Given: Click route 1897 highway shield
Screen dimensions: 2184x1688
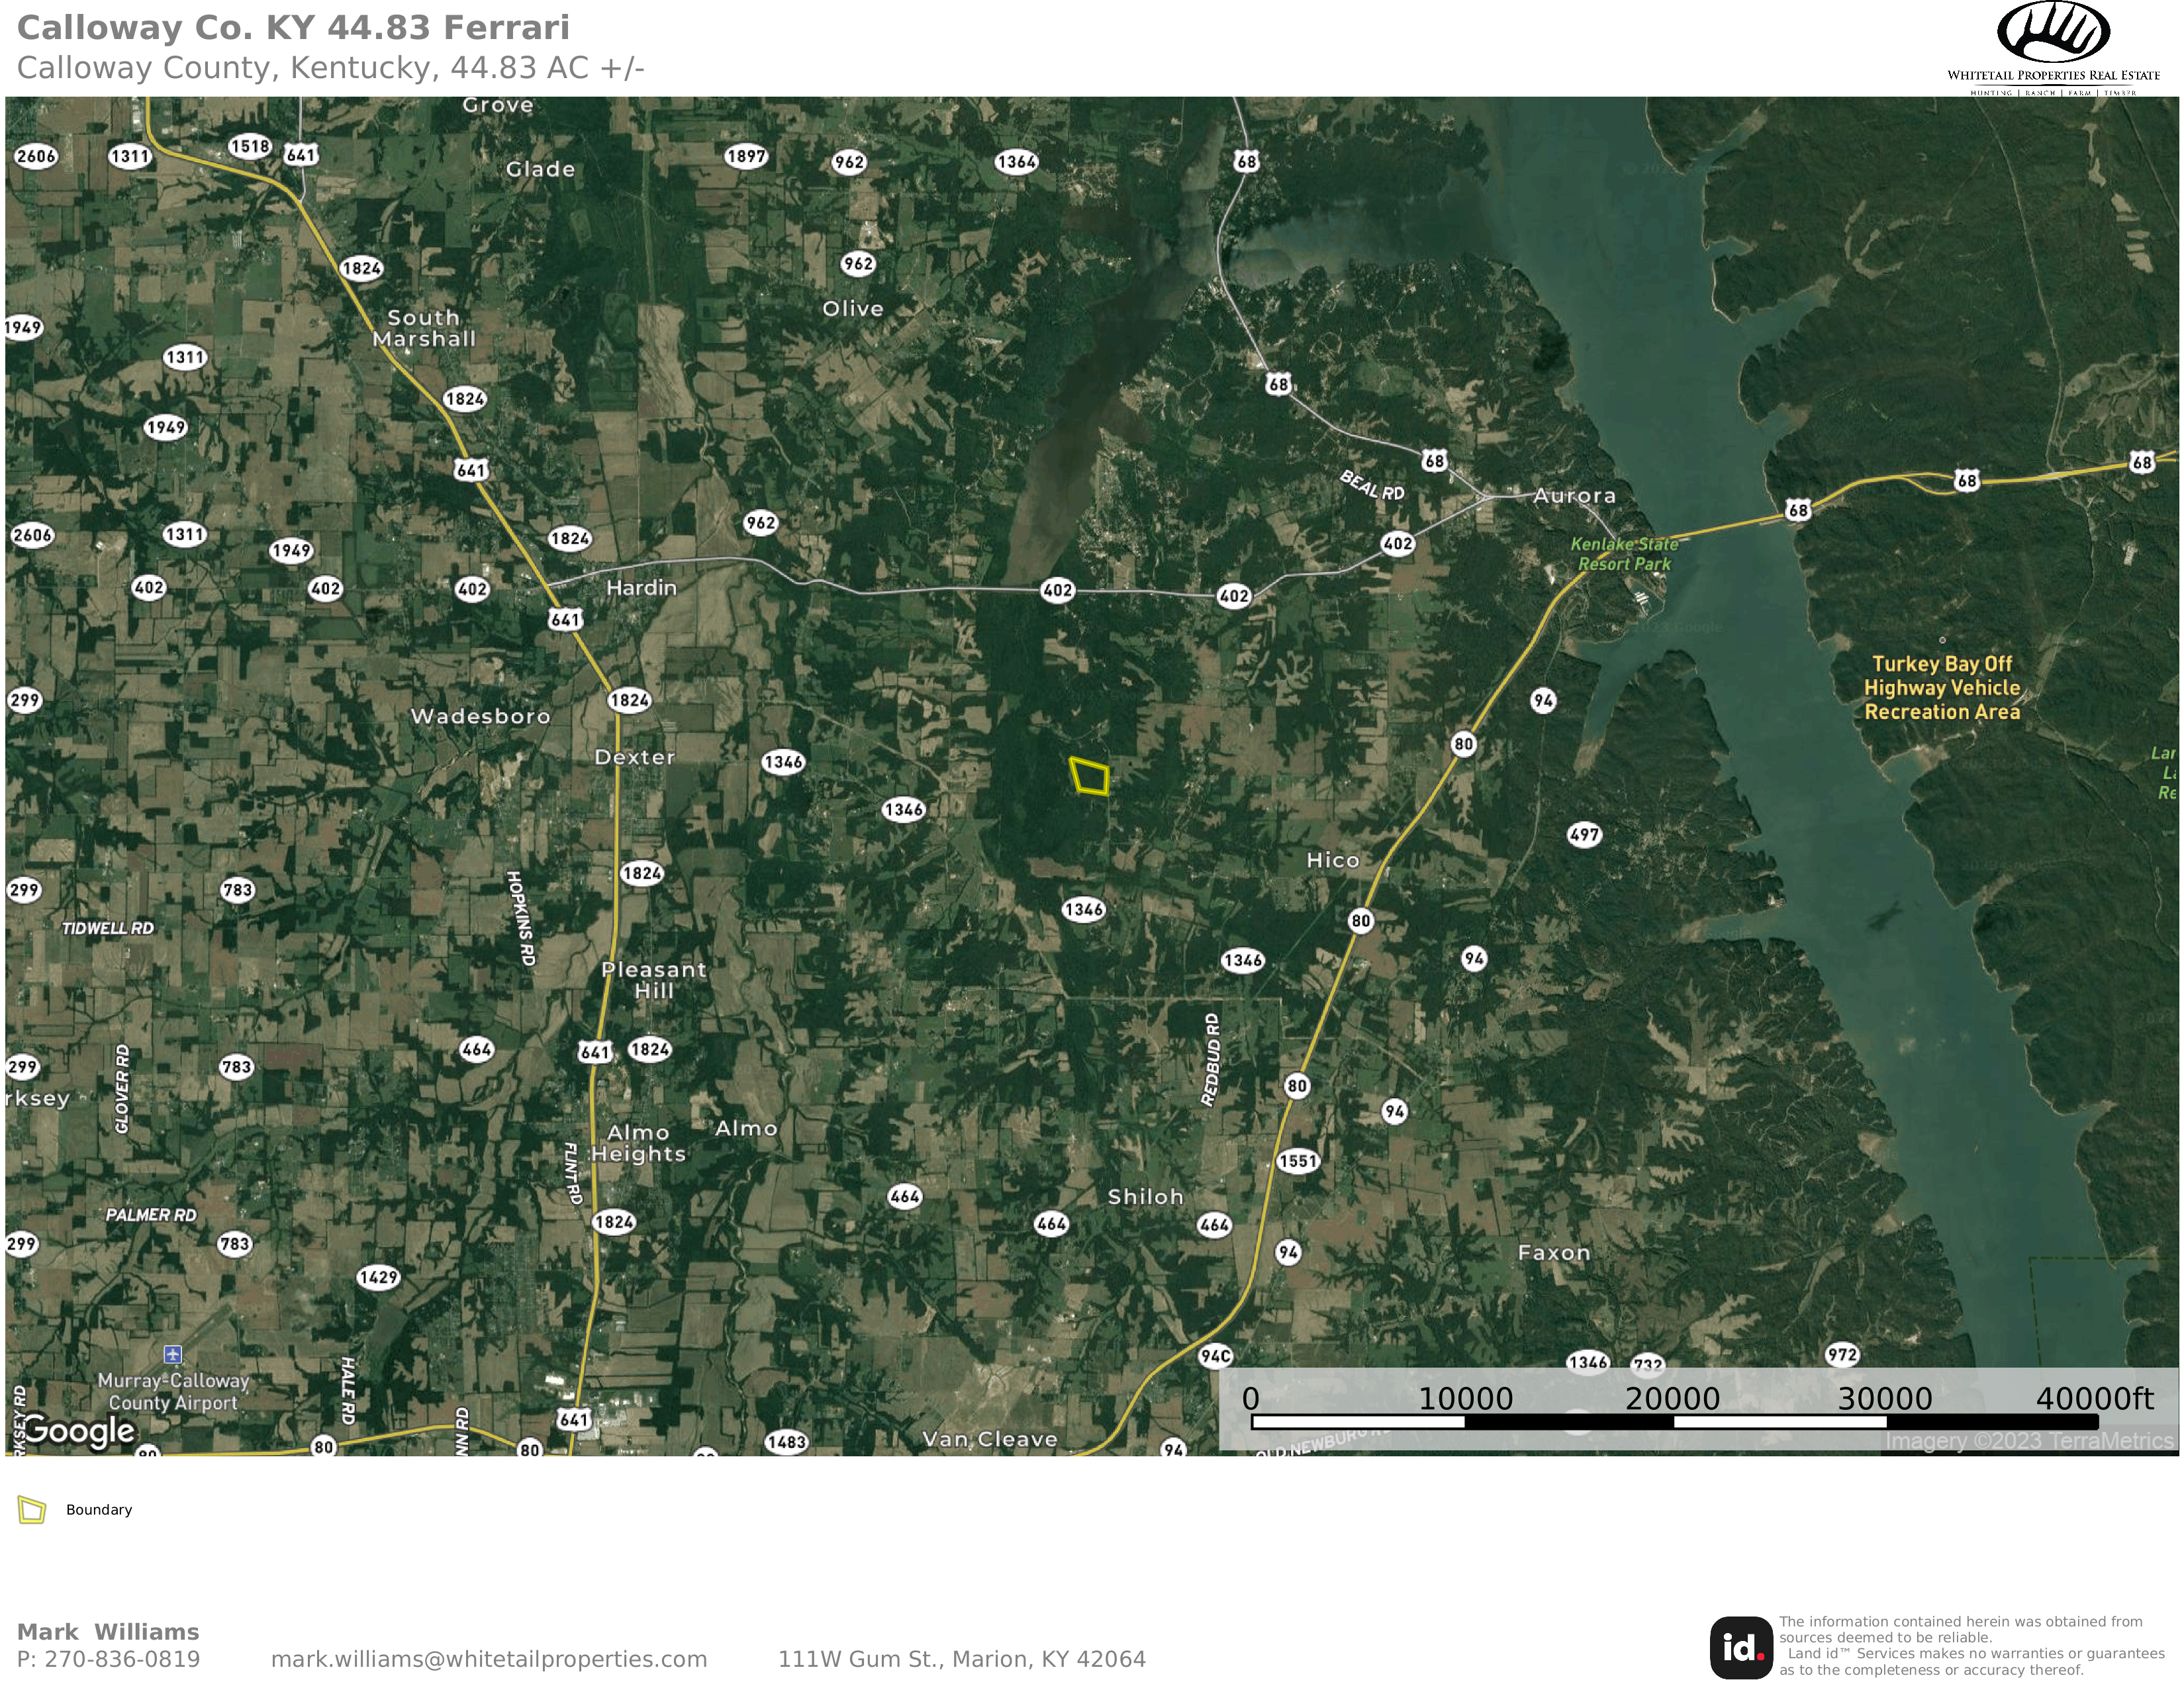Looking at the screenshot, I should (x=746, y=156).
